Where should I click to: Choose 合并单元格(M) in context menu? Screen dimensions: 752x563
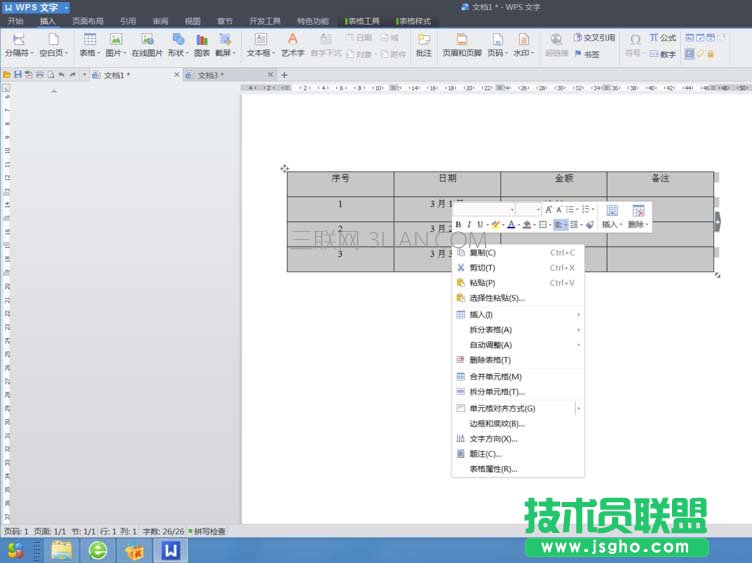tap(518, 376)
